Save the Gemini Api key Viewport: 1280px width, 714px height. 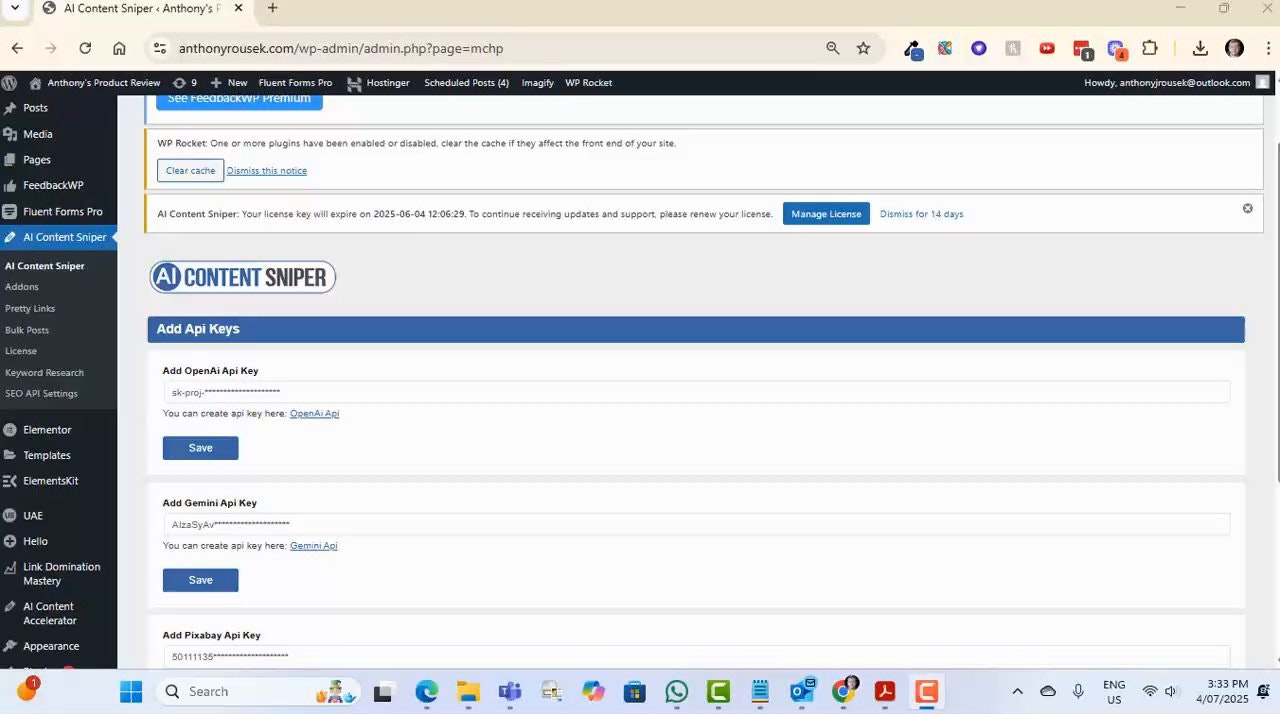tap(200, 580)
